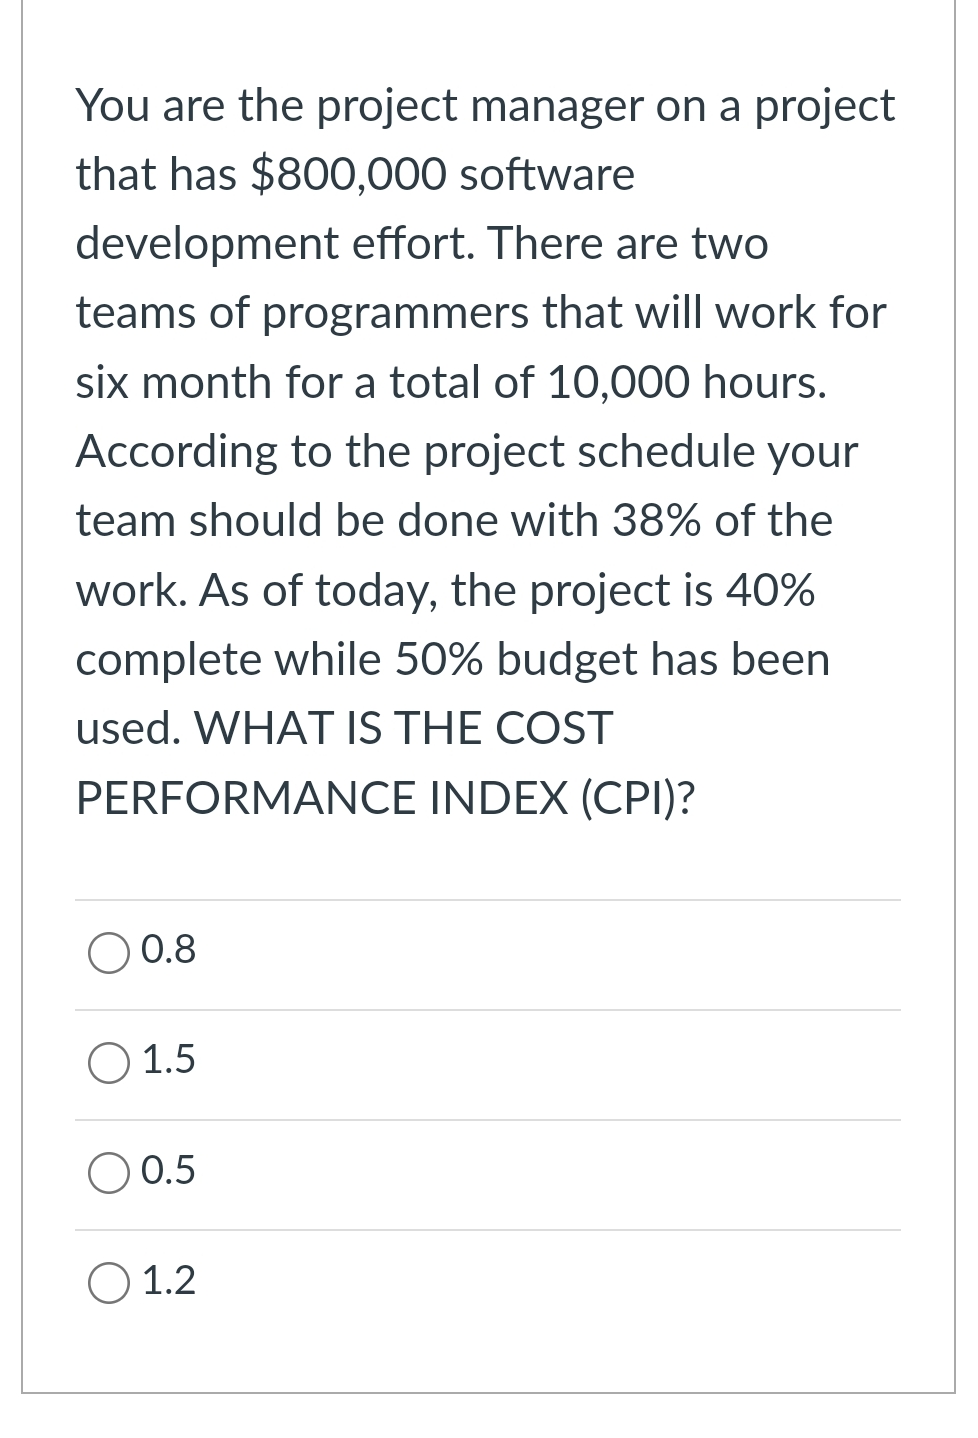Click the word "PERFORMANCE" in the question
978x1438 pixels.
(246, 798)
